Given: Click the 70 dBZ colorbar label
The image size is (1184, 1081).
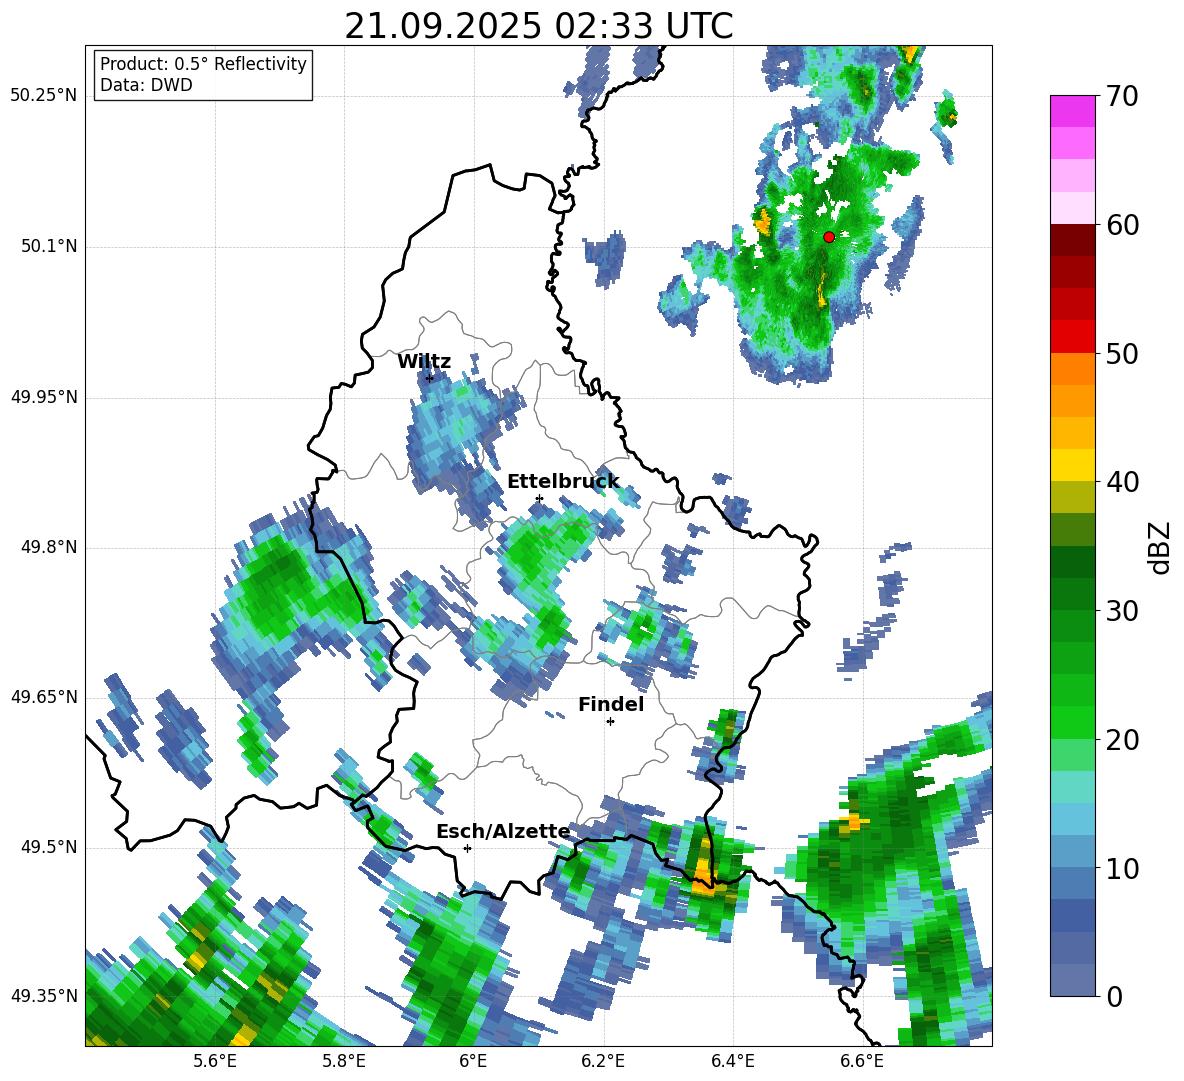Looking at the screenshot, I should [x=1122, y=97].
